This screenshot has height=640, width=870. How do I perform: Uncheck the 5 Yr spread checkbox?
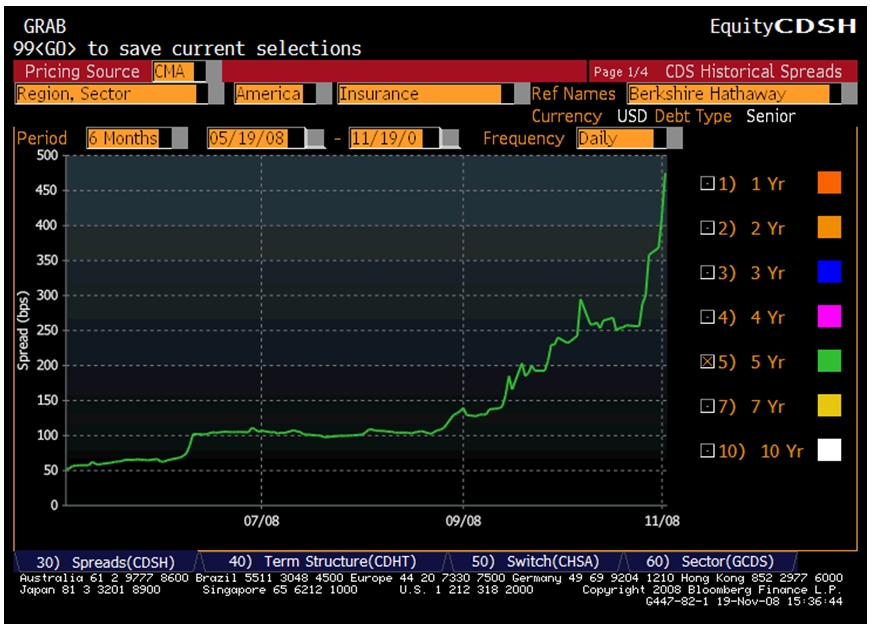point(707,361)
